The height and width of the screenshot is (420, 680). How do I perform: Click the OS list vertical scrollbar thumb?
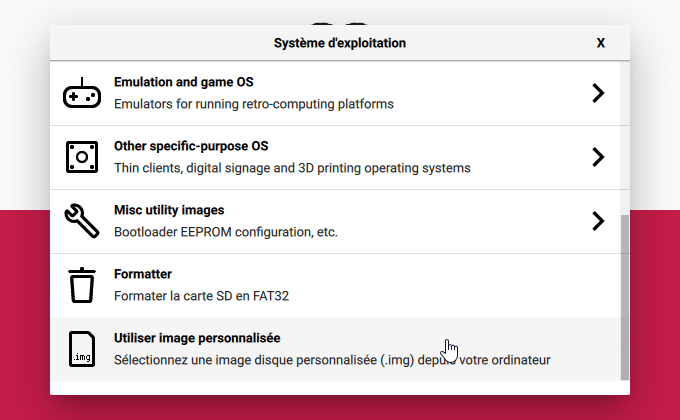tap(624, 297)
